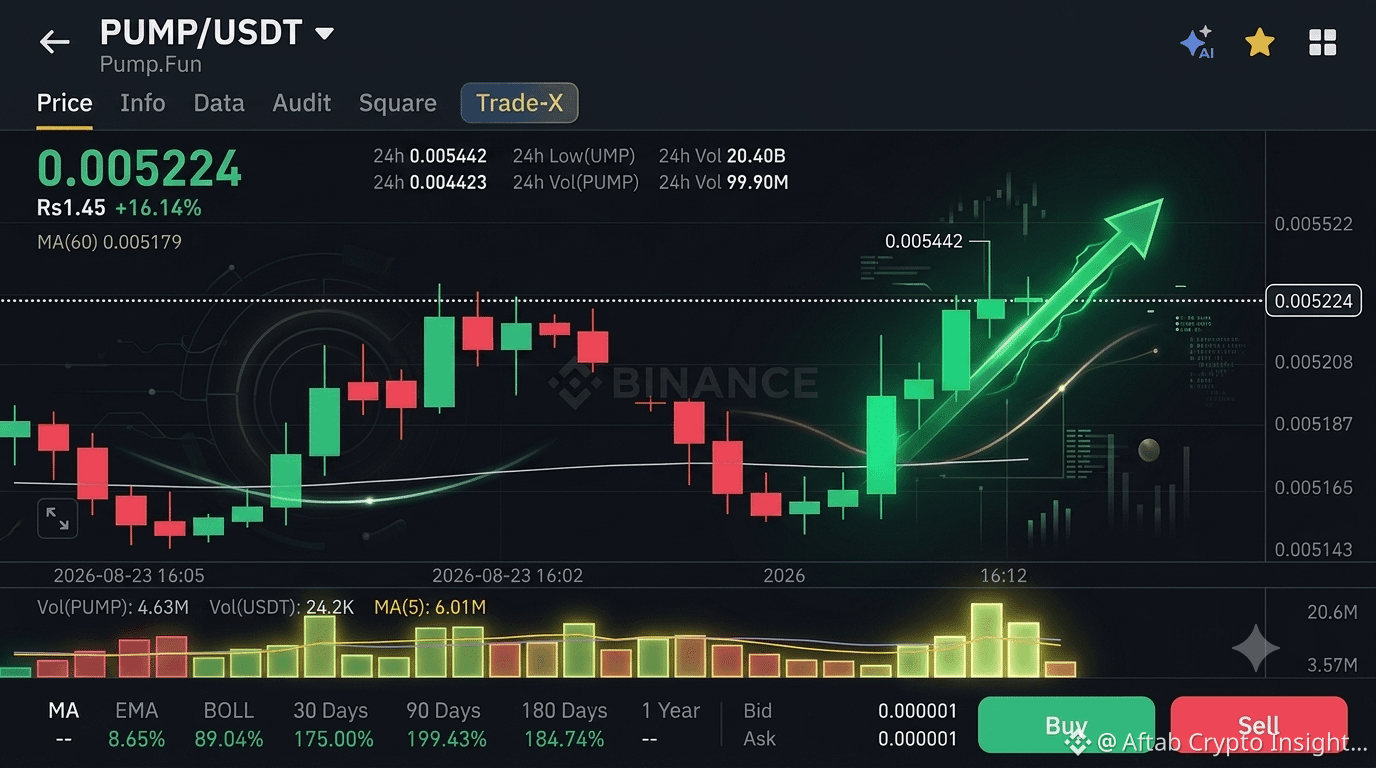This screenshot has height=768, width=1376.
Task: Switch to the Info tab
Action: point(143,103)
